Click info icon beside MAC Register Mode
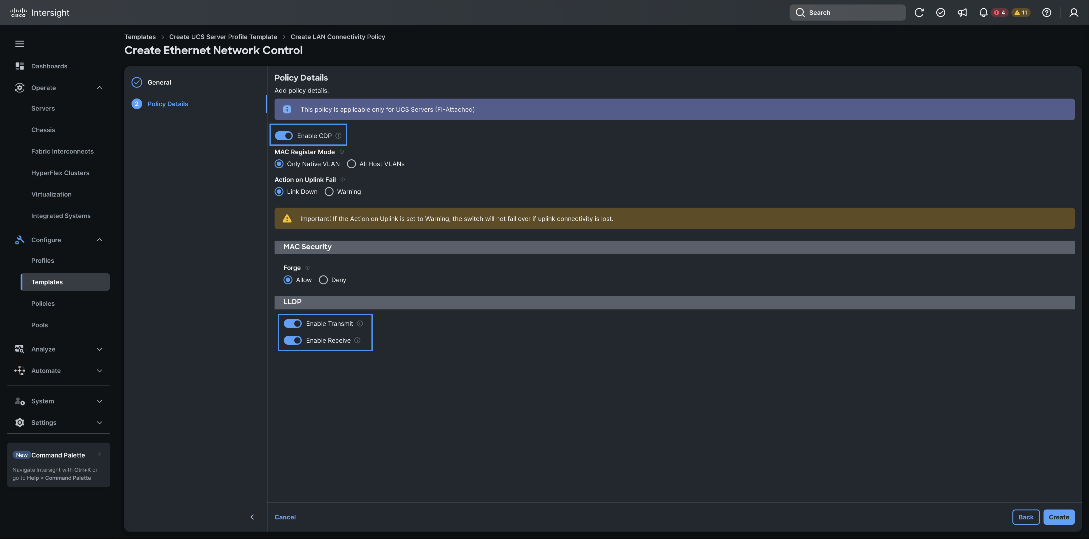The image size is (1089, 539). click(x=342, y=151)
